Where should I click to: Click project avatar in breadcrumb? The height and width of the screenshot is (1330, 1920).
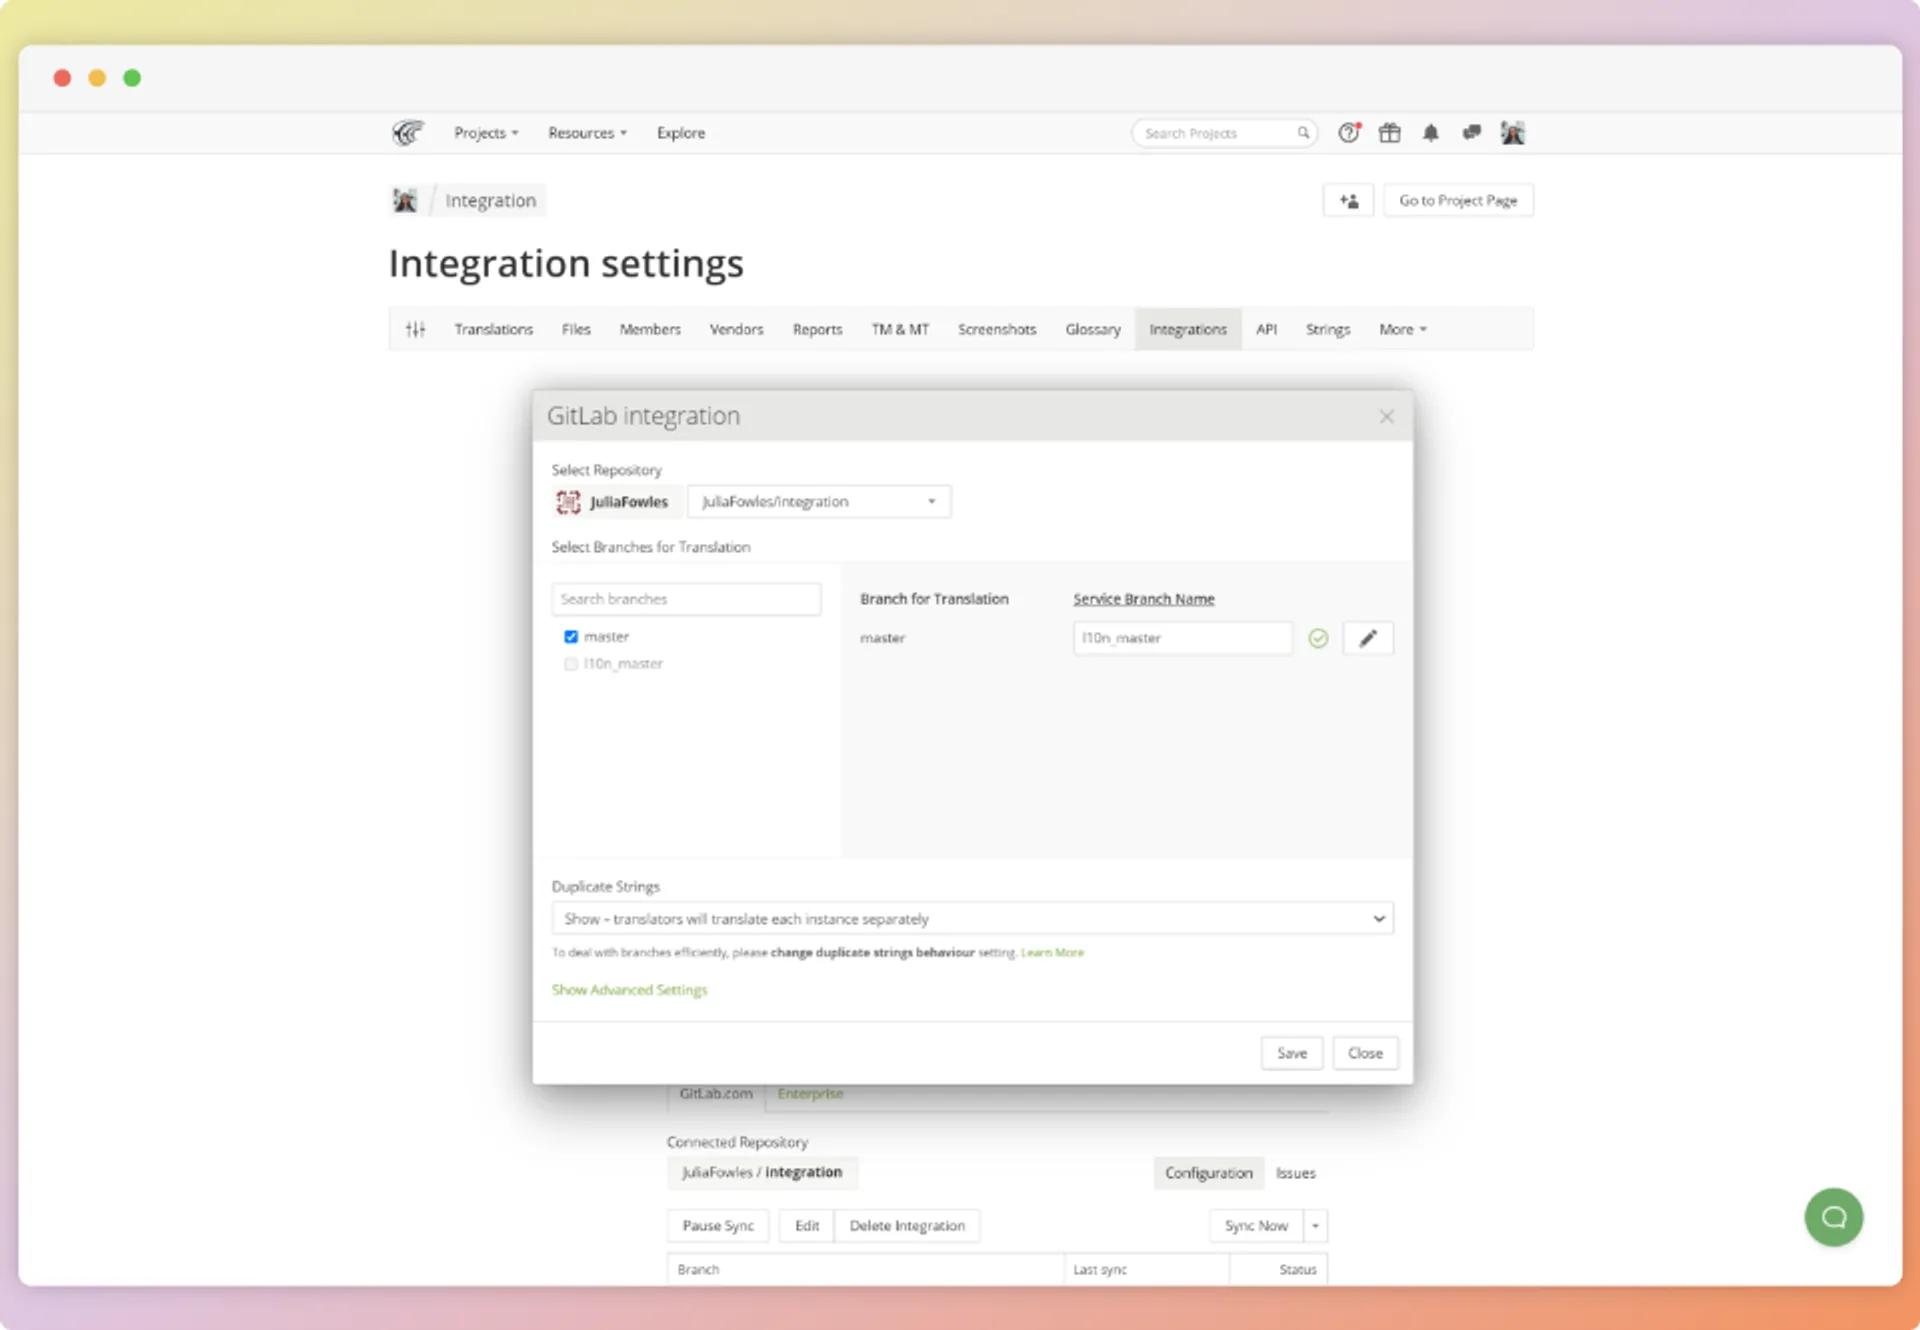coord(404,200)
